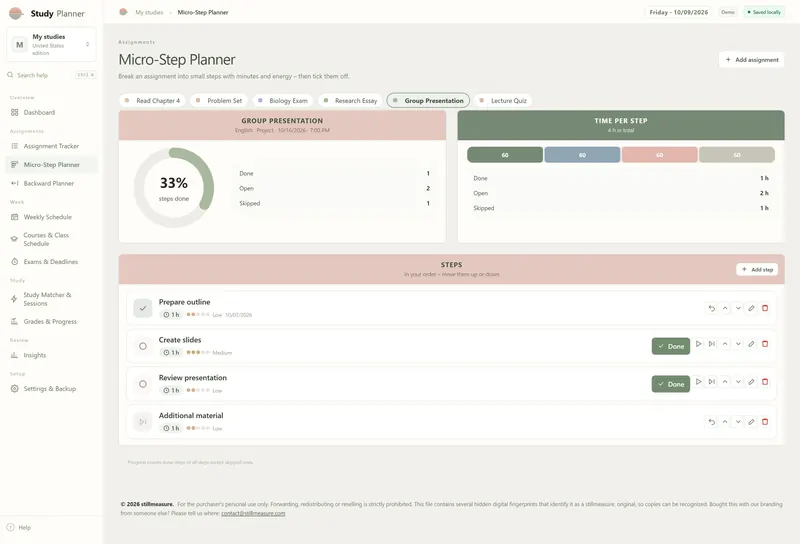Toggle skipped marker on Additional material
The height and width of the screenshot is (544, 800).
coord(143,422)
